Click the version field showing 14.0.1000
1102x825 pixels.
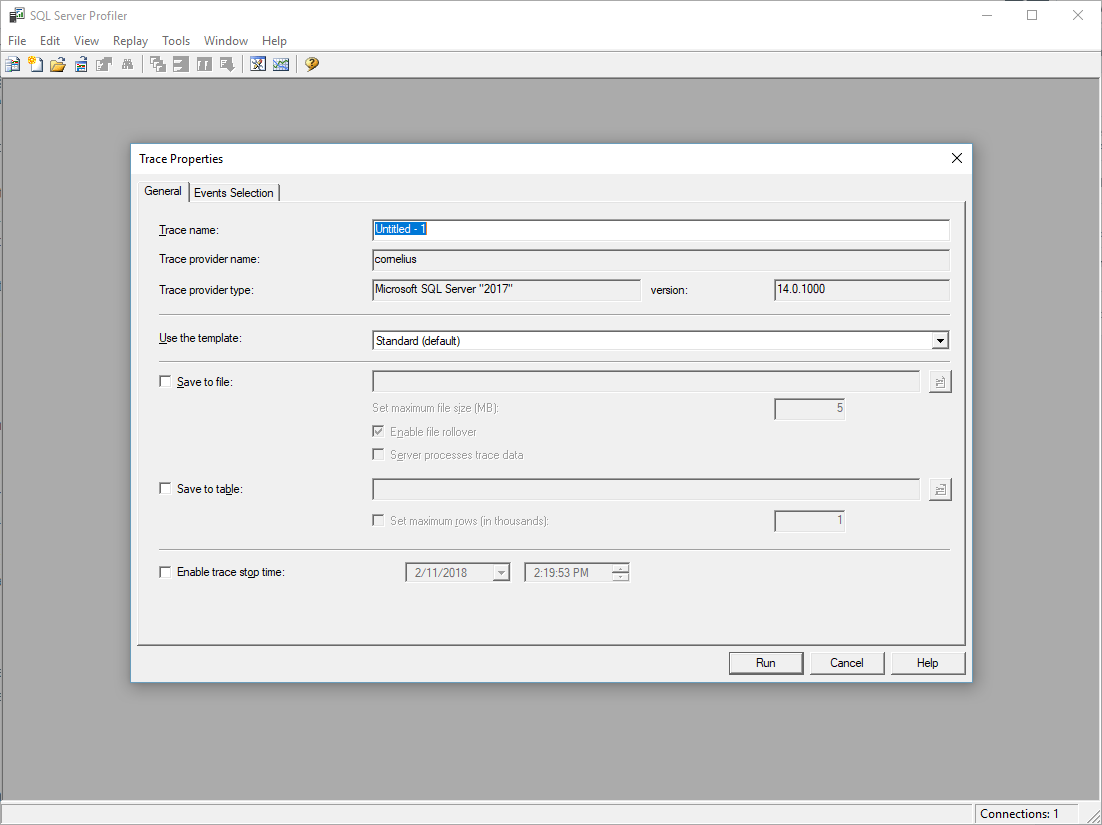point(862,290)
